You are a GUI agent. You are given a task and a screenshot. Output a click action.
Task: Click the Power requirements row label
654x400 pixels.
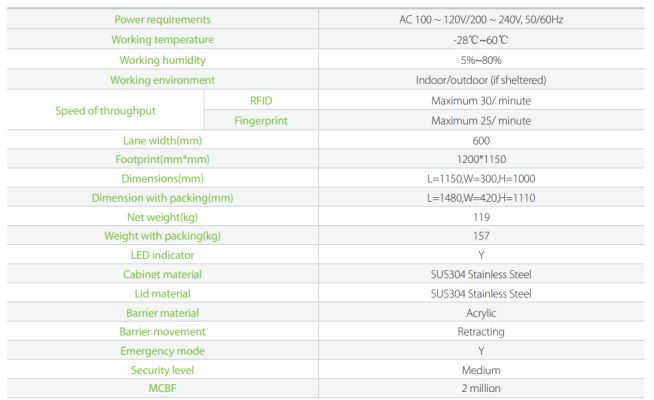(162, 20)
